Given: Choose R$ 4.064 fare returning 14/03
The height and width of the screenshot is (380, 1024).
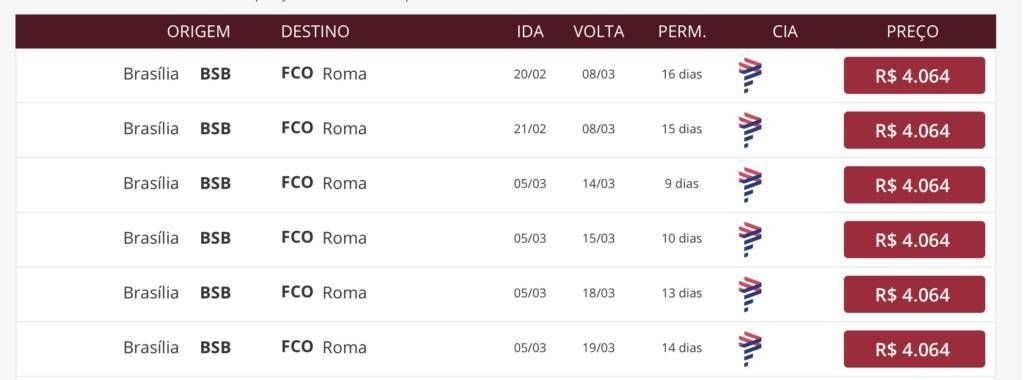Looking at the screenshot, I should coord(914,185).
